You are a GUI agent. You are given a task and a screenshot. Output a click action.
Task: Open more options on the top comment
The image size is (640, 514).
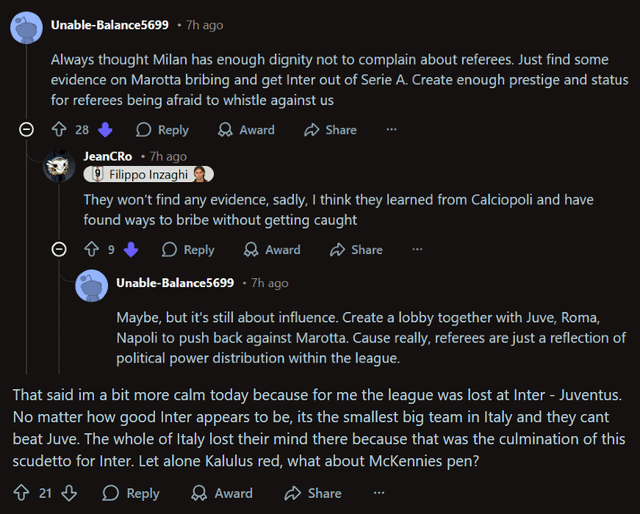[391, 129]
